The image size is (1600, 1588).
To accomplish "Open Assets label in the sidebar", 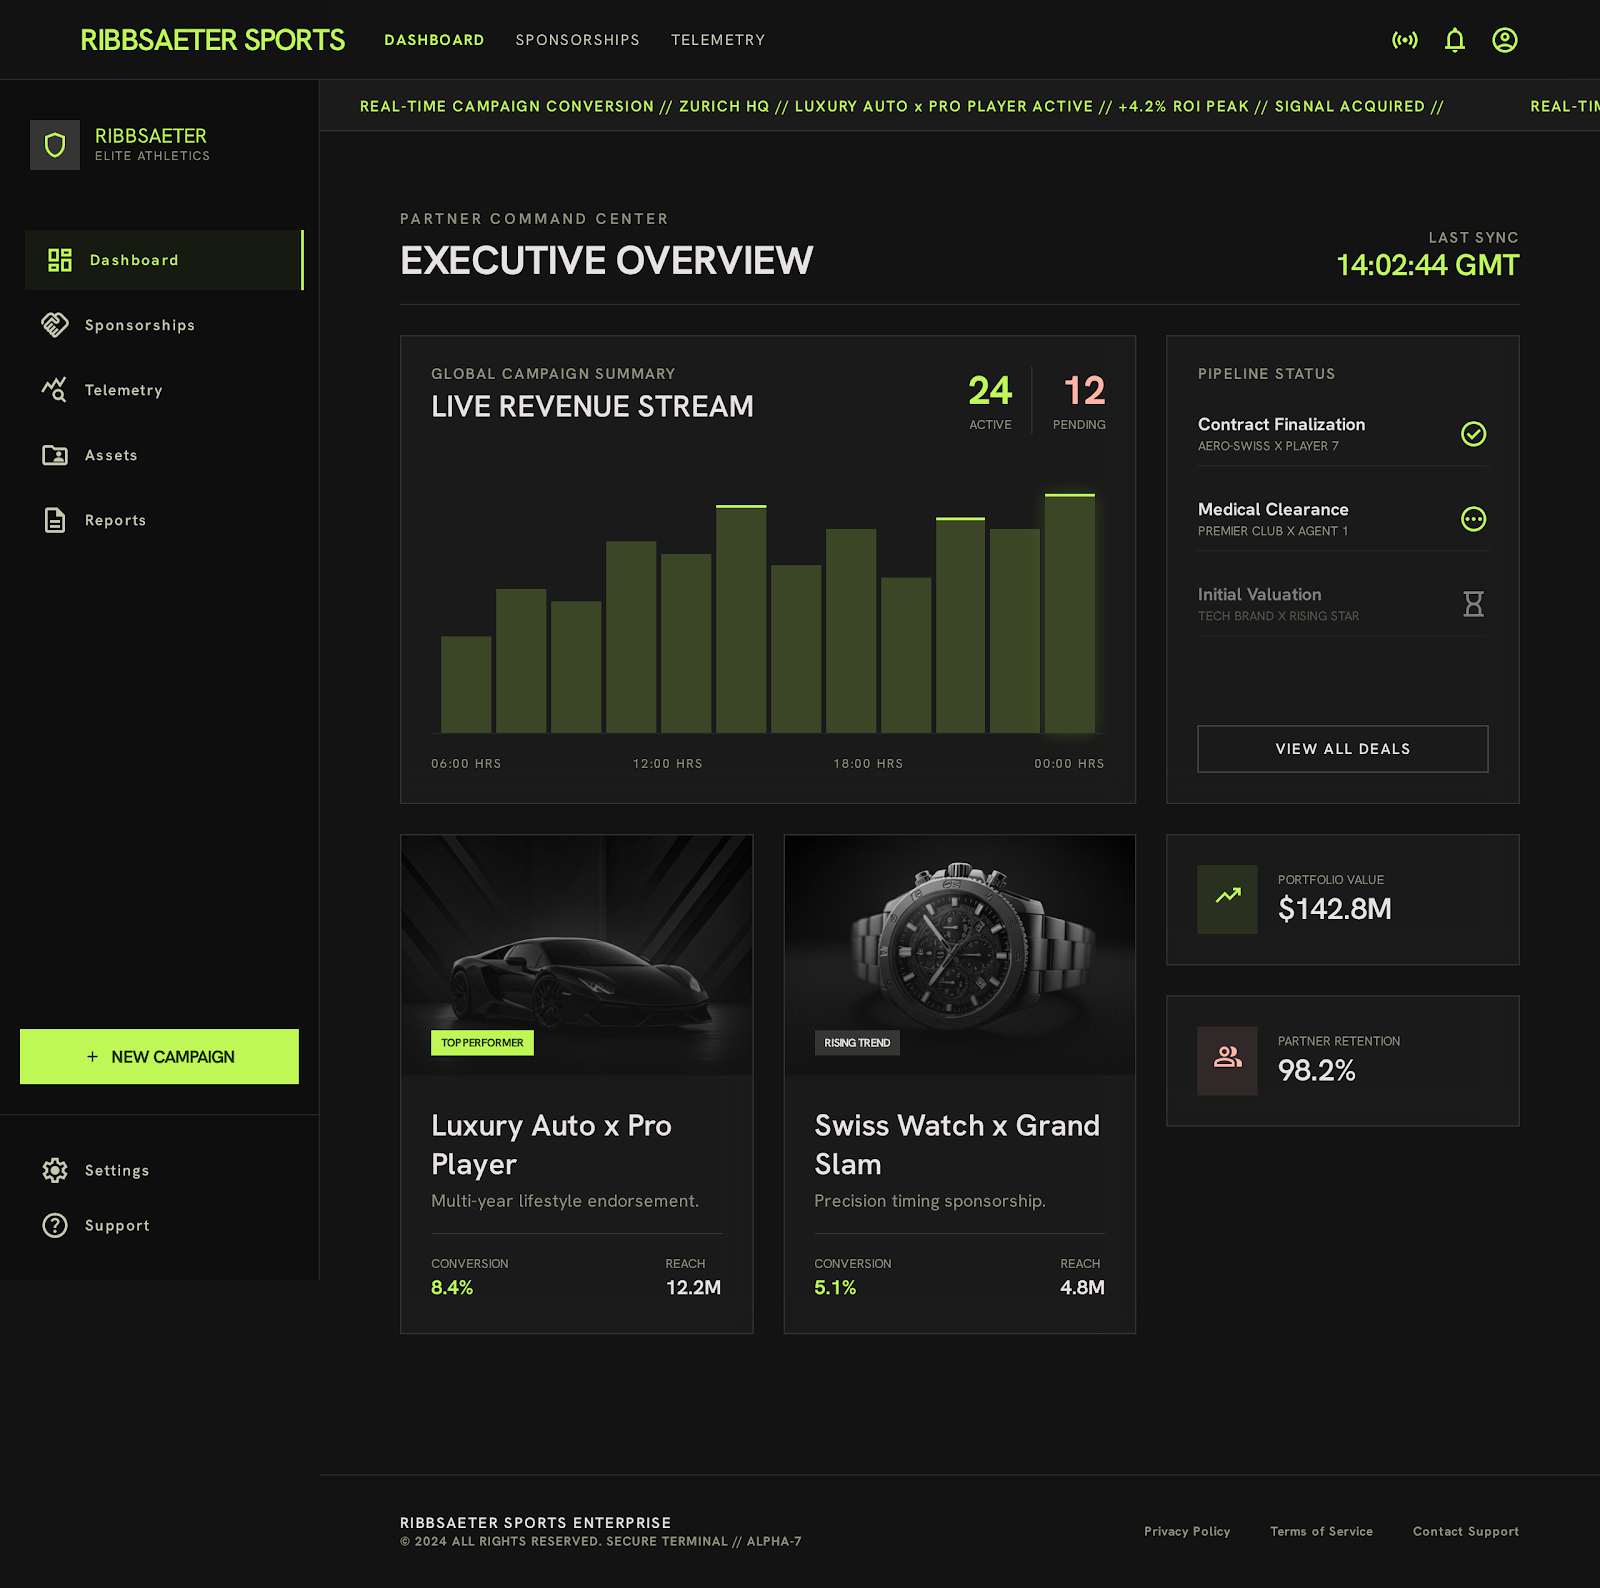I will coord(111,455).
